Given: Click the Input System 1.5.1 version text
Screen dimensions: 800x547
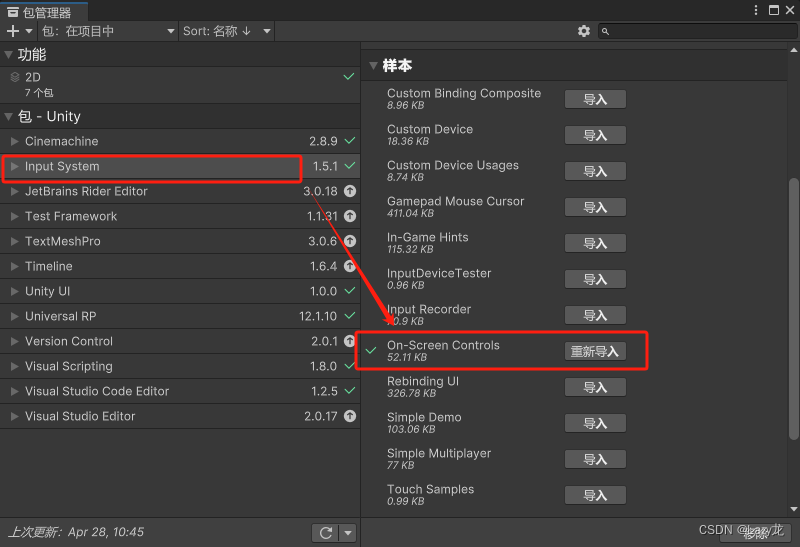Looking at the screenshot, I should [x=325, y=166].
